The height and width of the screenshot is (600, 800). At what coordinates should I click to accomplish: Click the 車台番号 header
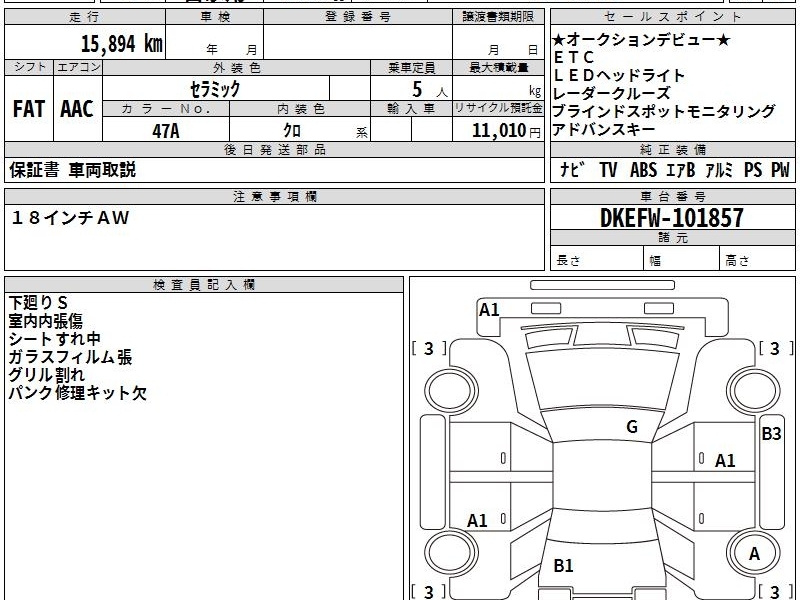click(x=672, y=196)
